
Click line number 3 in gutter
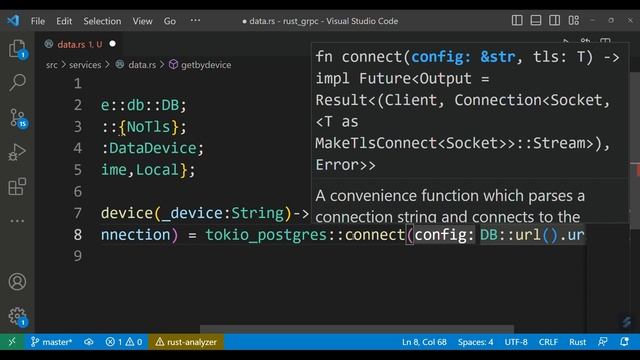point(78,127)
